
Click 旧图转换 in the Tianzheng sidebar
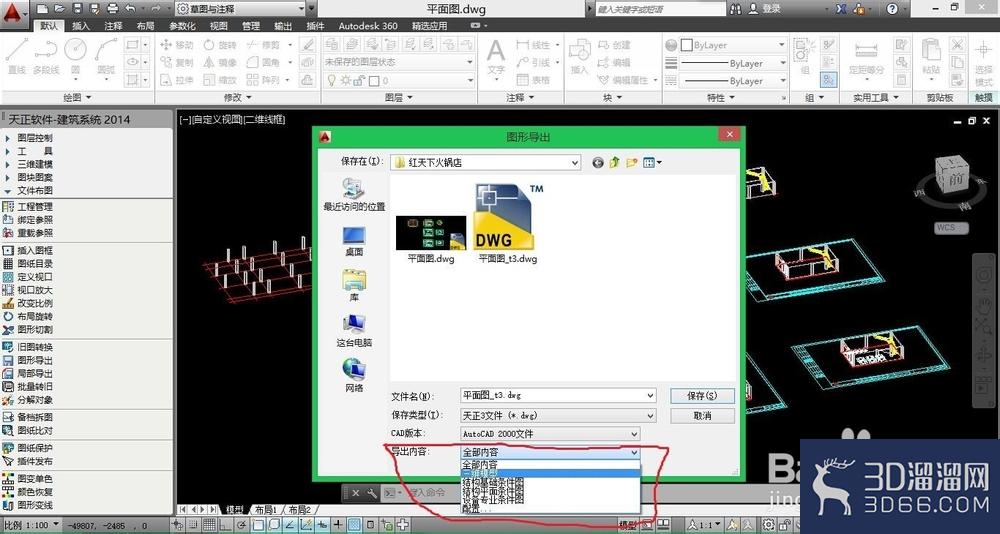[28, 347]
